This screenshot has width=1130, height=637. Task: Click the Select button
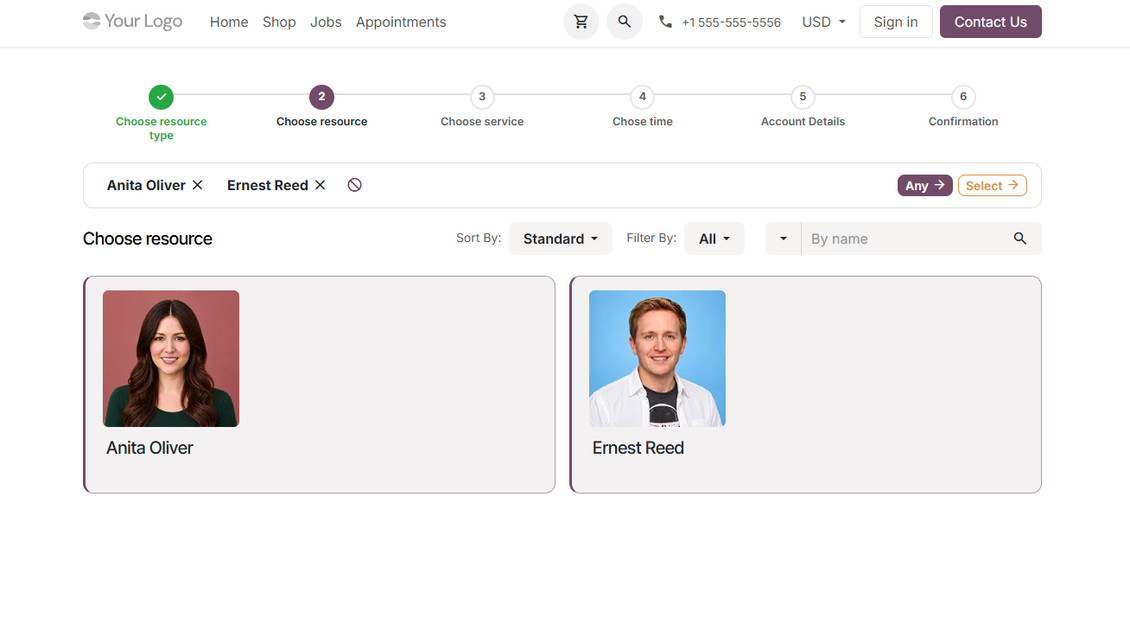point(992,185)
